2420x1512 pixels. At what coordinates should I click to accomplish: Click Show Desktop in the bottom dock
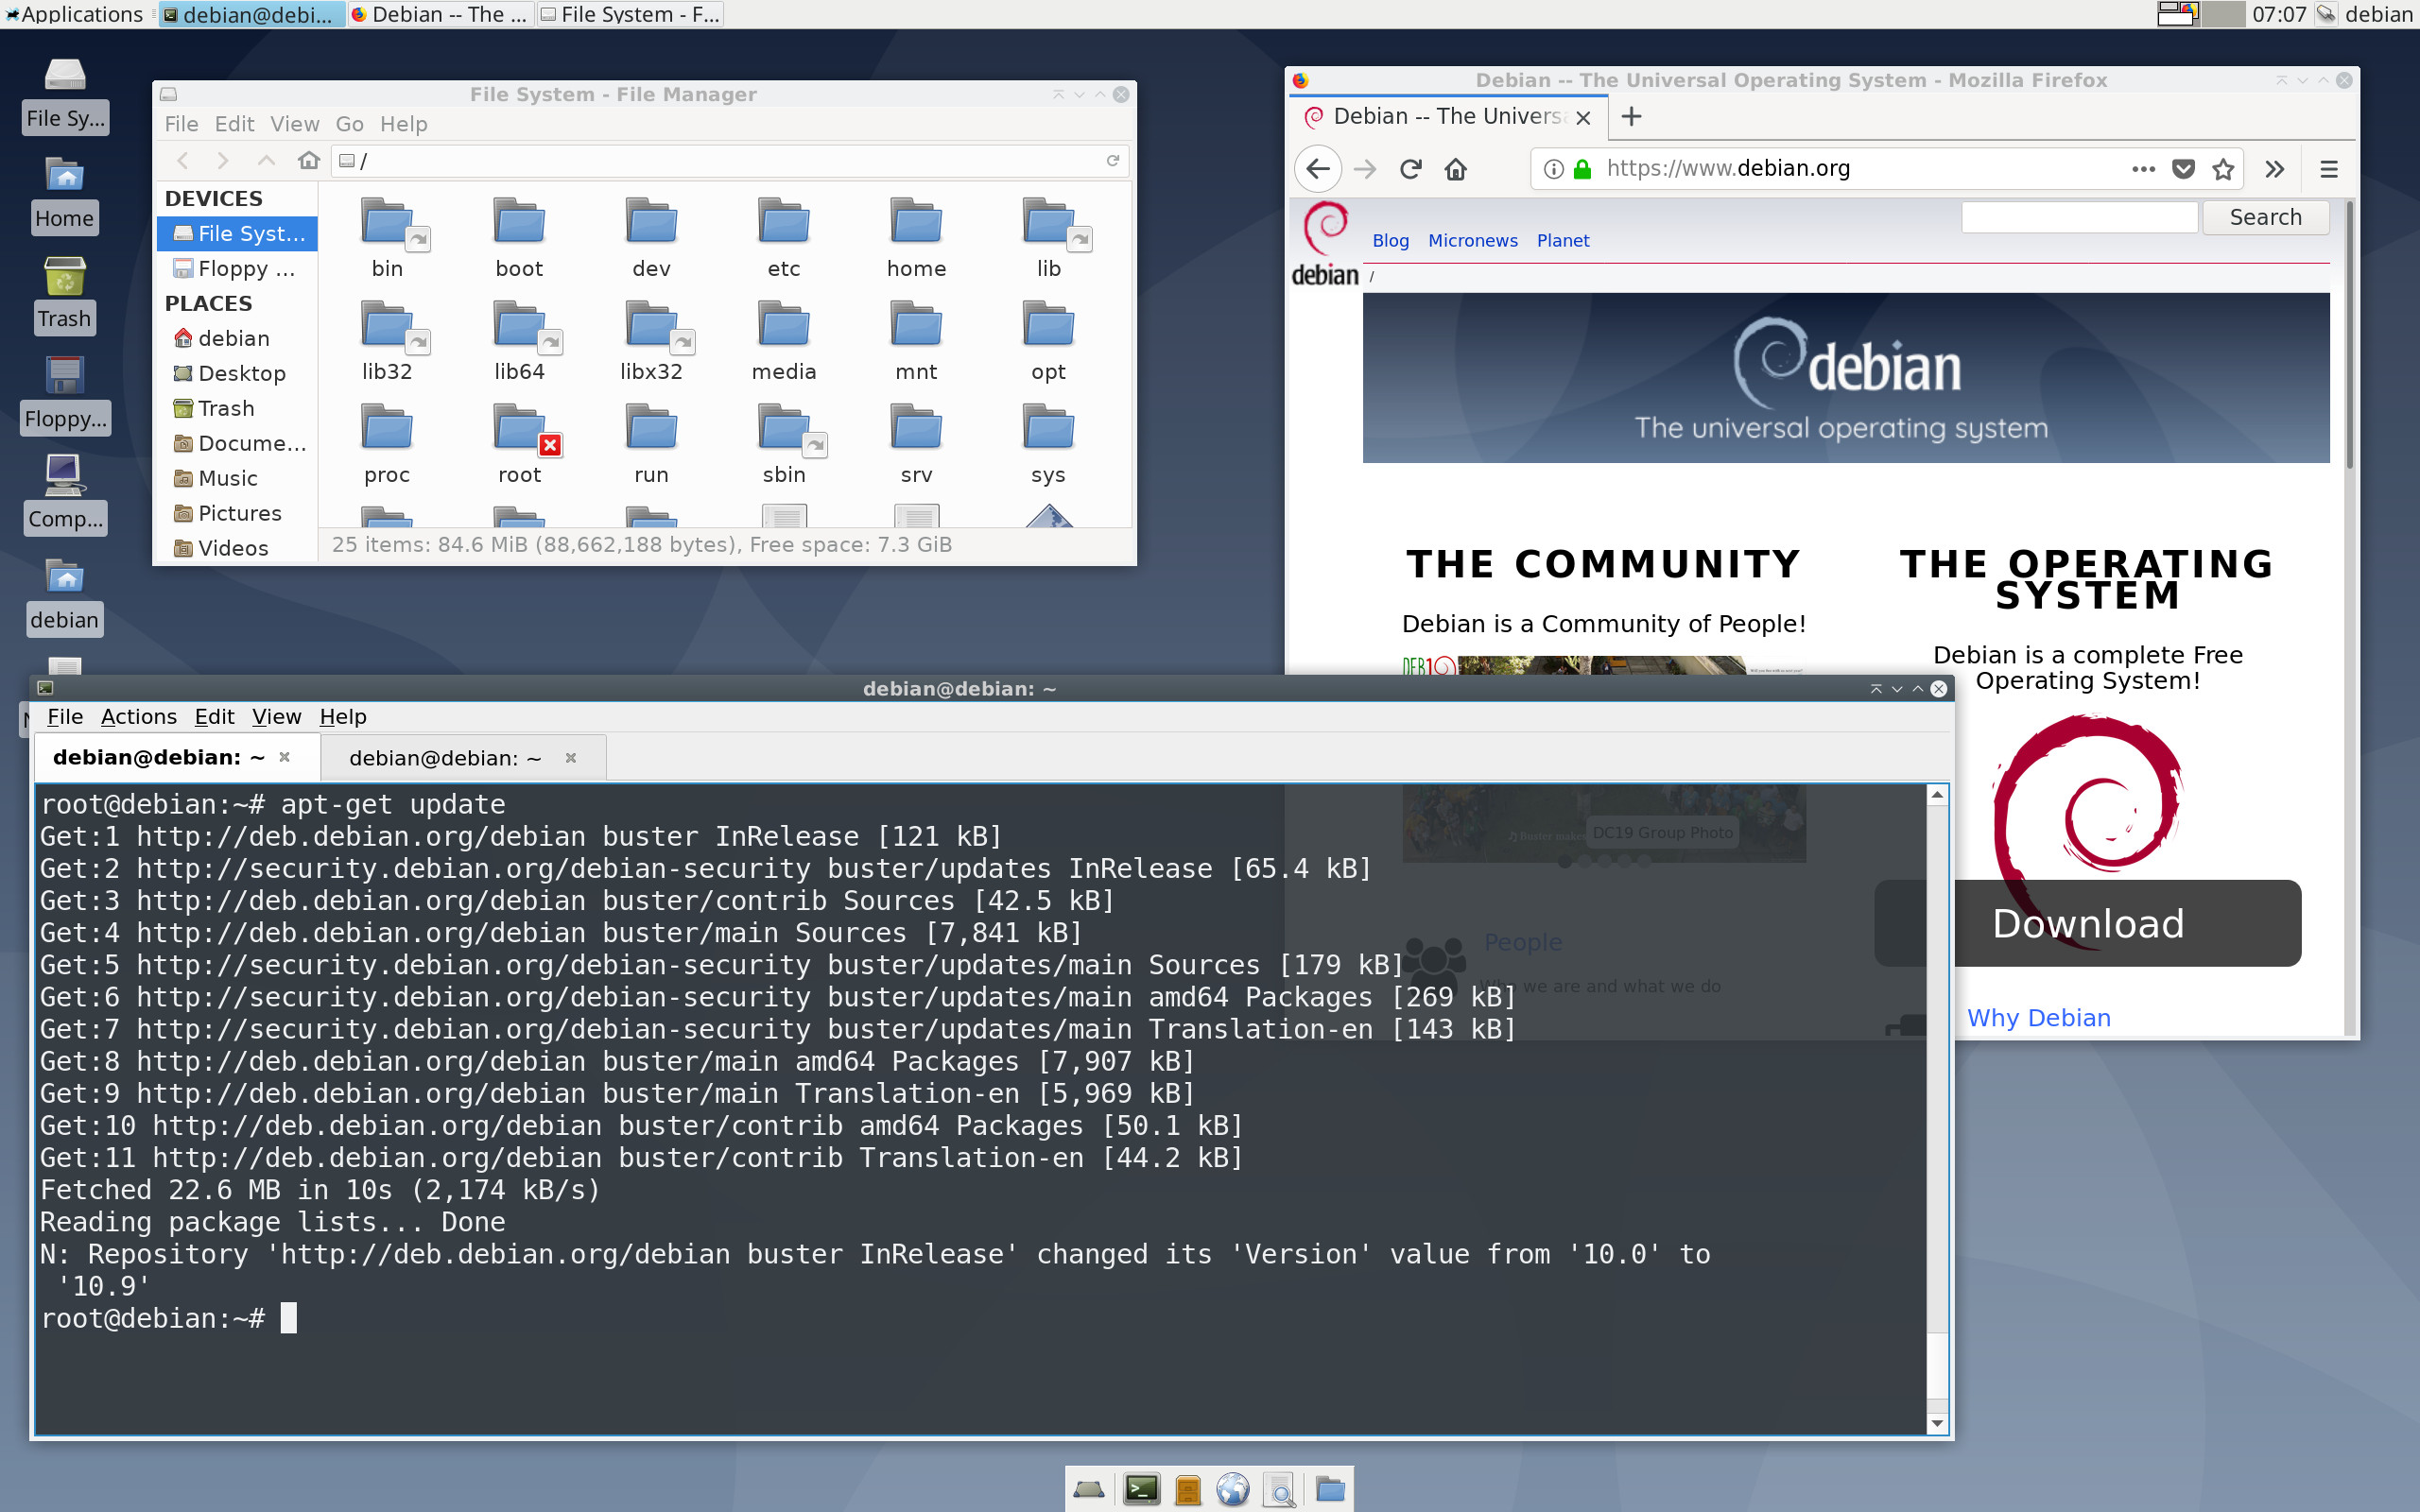click(1088, 1489)
